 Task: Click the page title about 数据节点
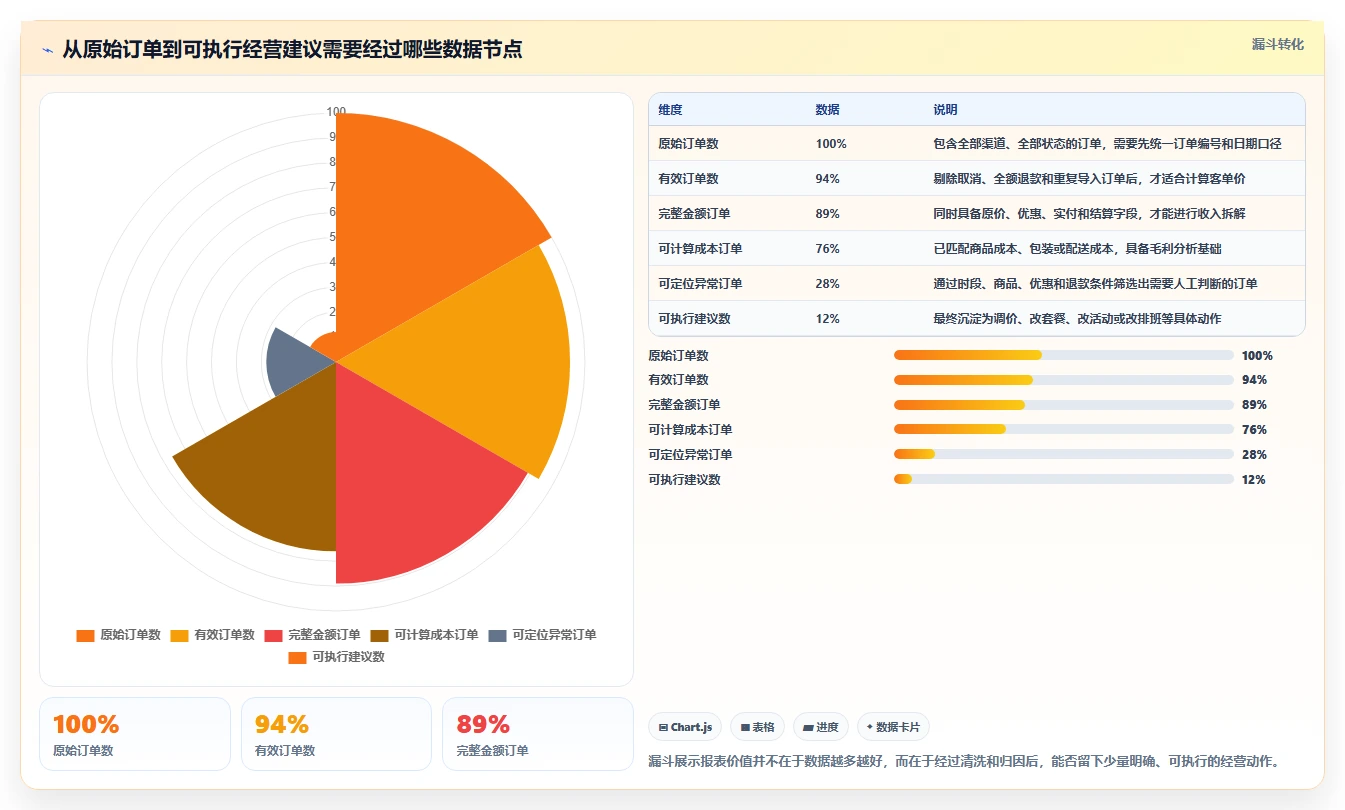click(292, 50)
